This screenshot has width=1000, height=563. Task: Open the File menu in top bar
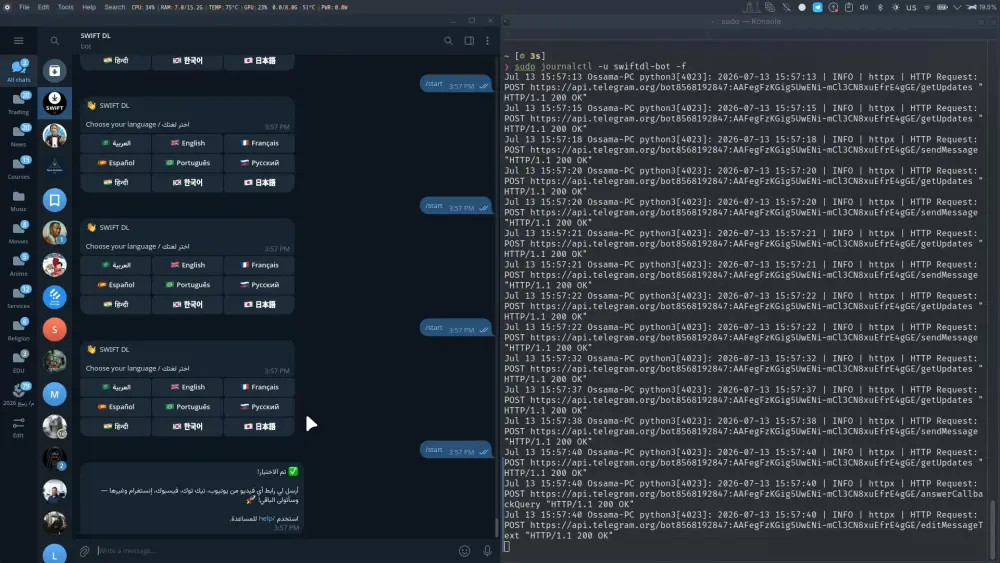click(24, 7)
